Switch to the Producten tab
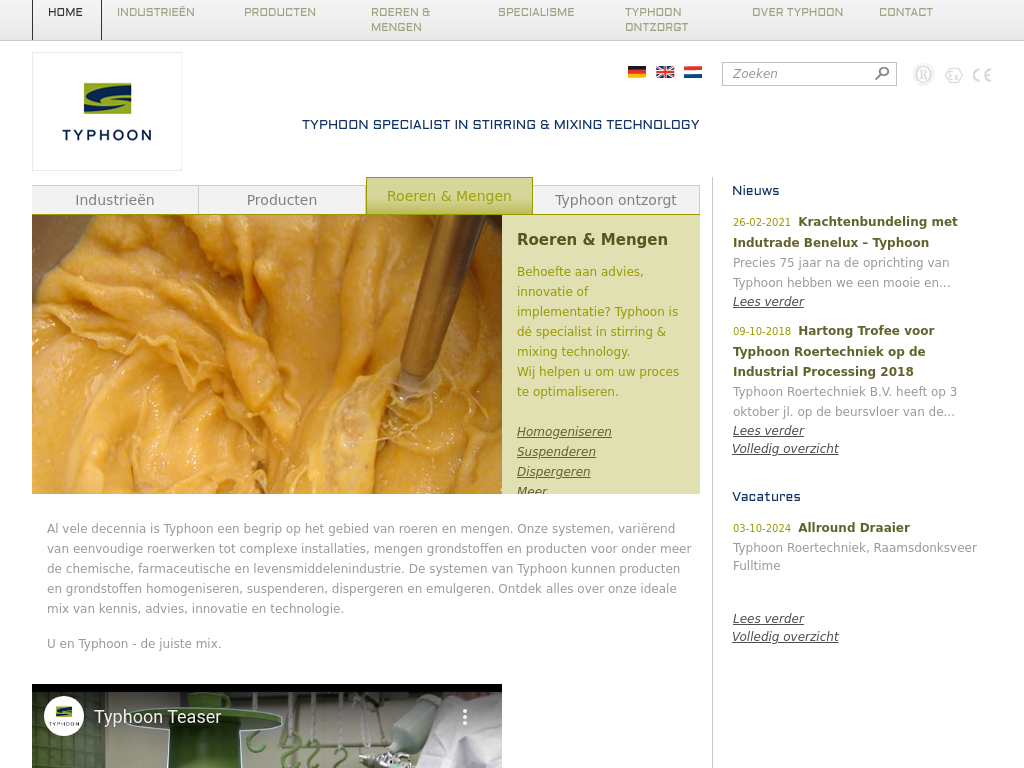 click(x=282, y=200)
